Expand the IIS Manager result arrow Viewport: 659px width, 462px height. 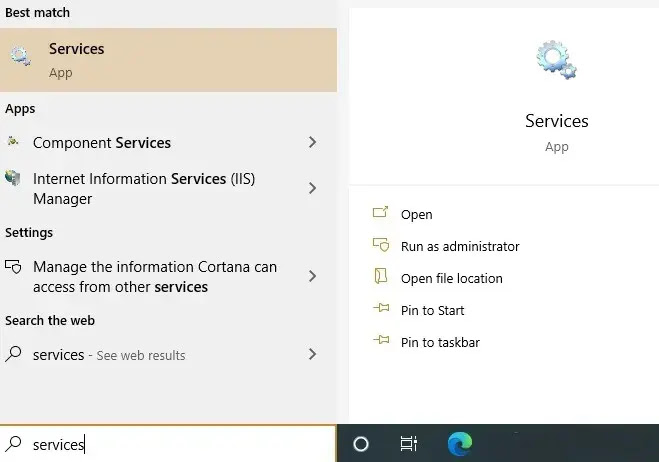pos(312,188)
